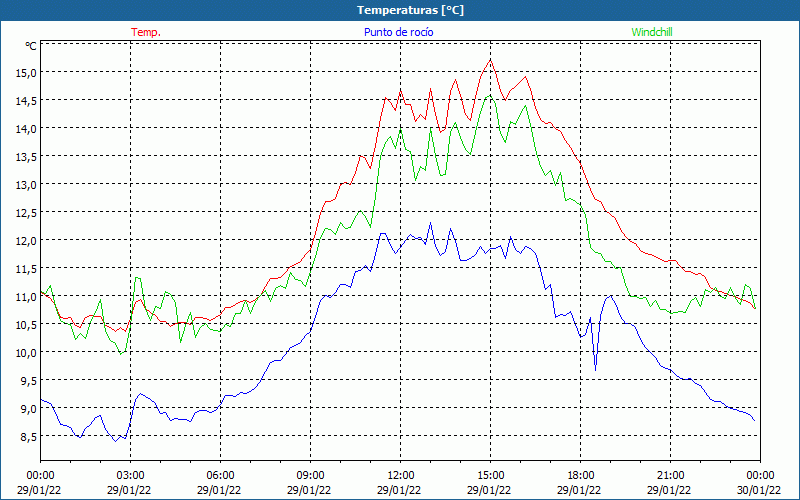Screen dimensions: 800x500
Task: Click the '°C' unit label on axis
Action: pyautogui.click(x=31, y=46)
